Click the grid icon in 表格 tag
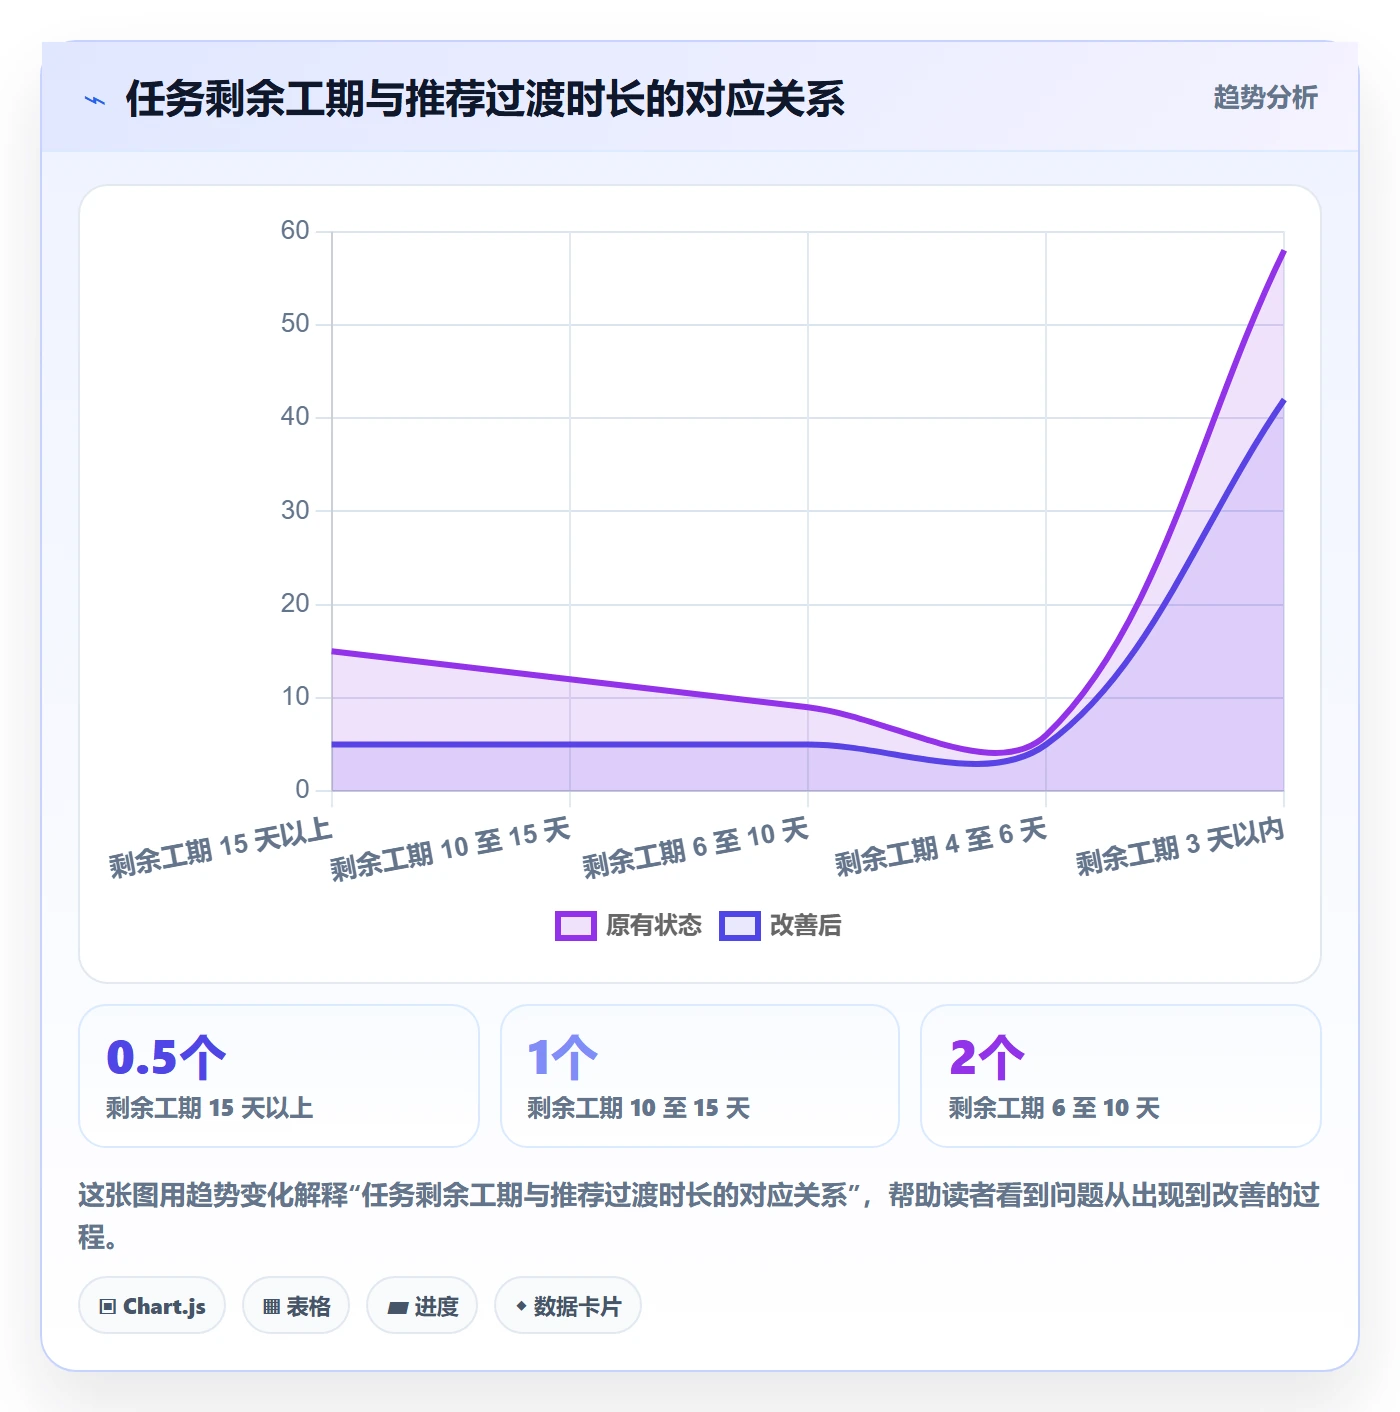The image size is (1400, 1412). click(x=271, y=1307)
